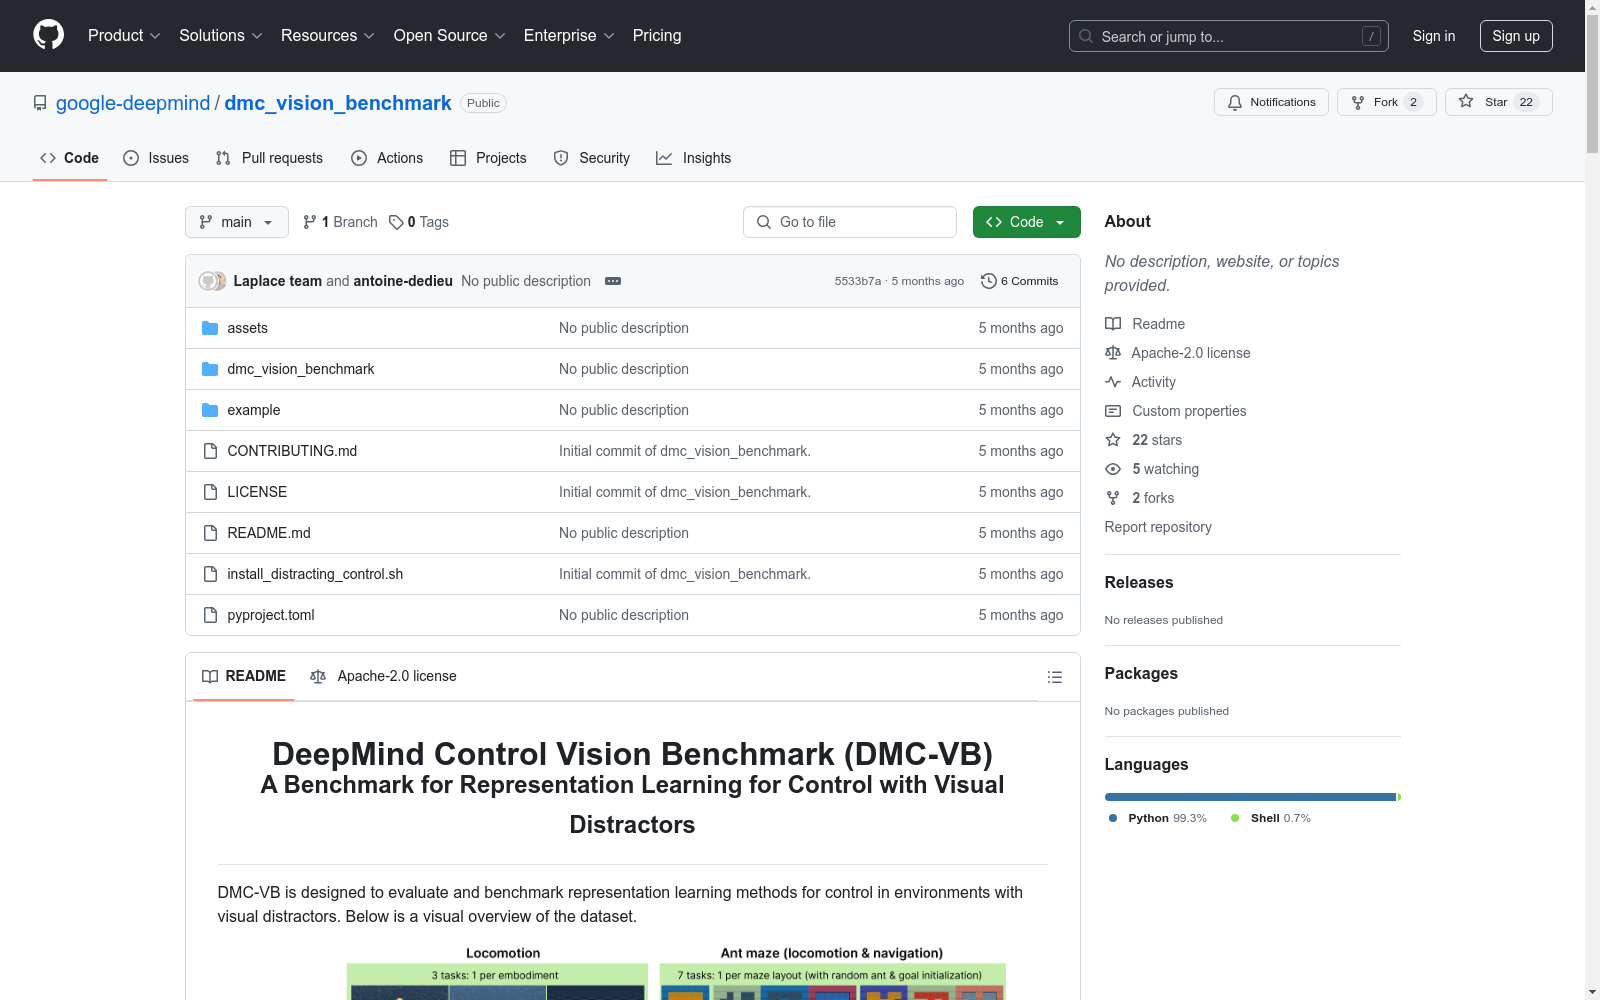Image resolution: width=1600 pixels, height=1000 pixels.
Task: Switch to the Insights tab
Action: (694, 158)
